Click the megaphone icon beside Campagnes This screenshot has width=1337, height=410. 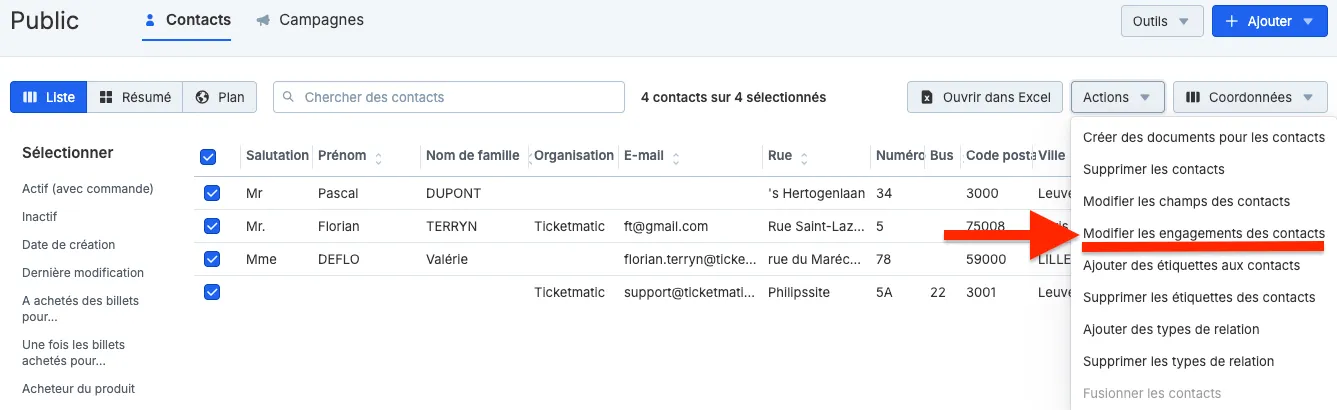pyautogui.click(x=262, y=20)
